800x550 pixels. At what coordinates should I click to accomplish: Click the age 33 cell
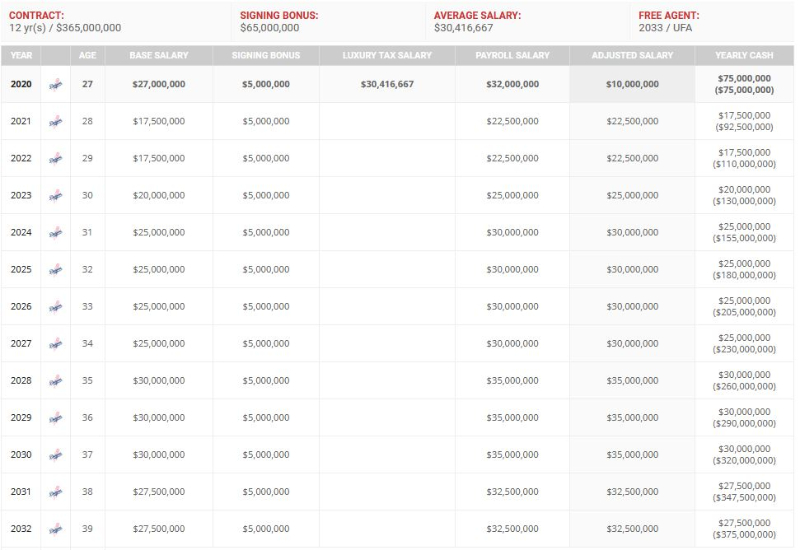point(87,306)
